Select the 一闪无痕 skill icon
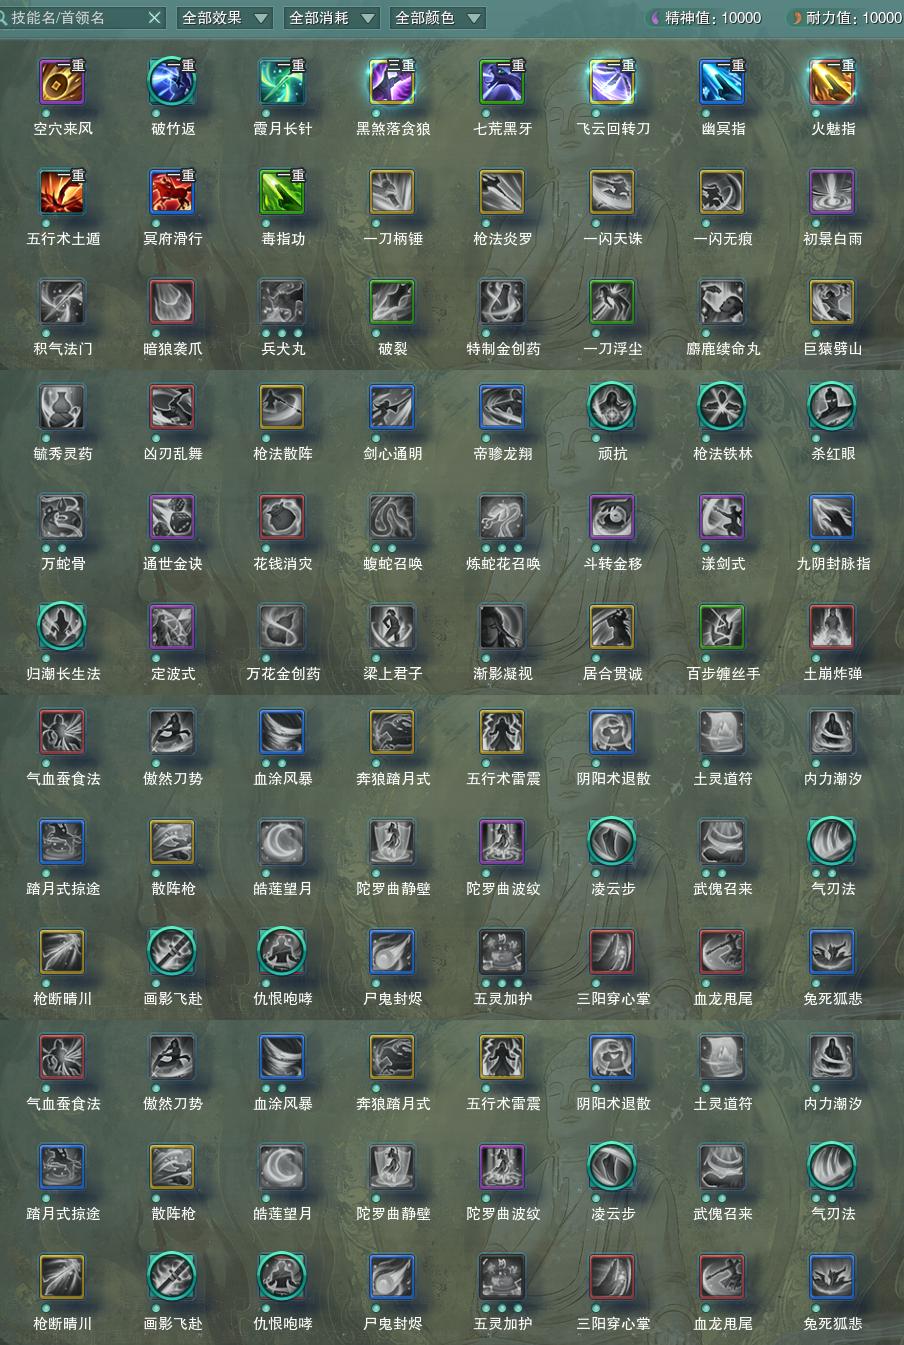Screen dimensions: 904x1345 coord(723,192)
